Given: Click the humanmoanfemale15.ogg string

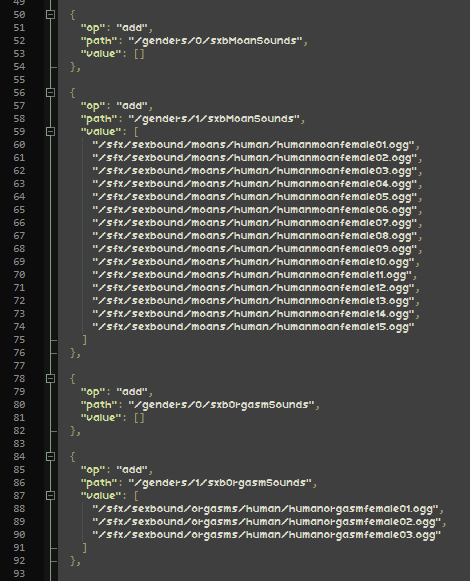Looking at the screenshot, I should [x=254, y=327].
